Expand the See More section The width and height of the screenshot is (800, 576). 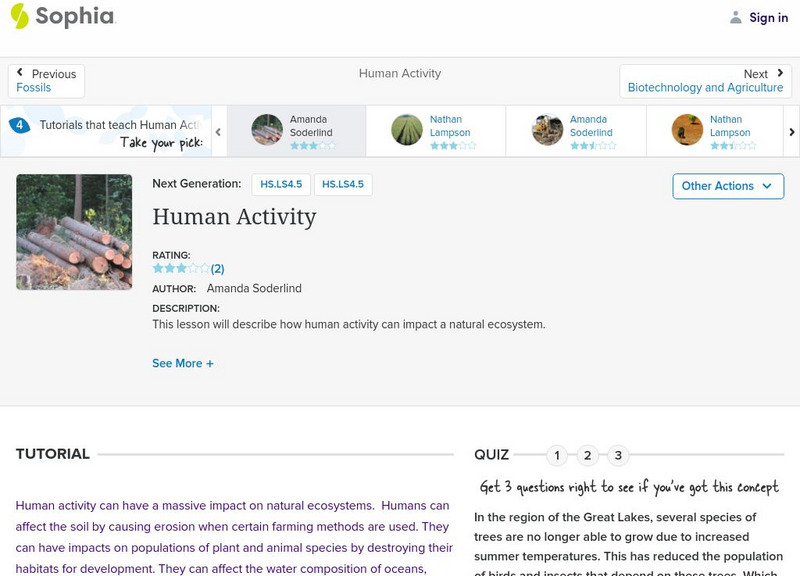point(184,363)
